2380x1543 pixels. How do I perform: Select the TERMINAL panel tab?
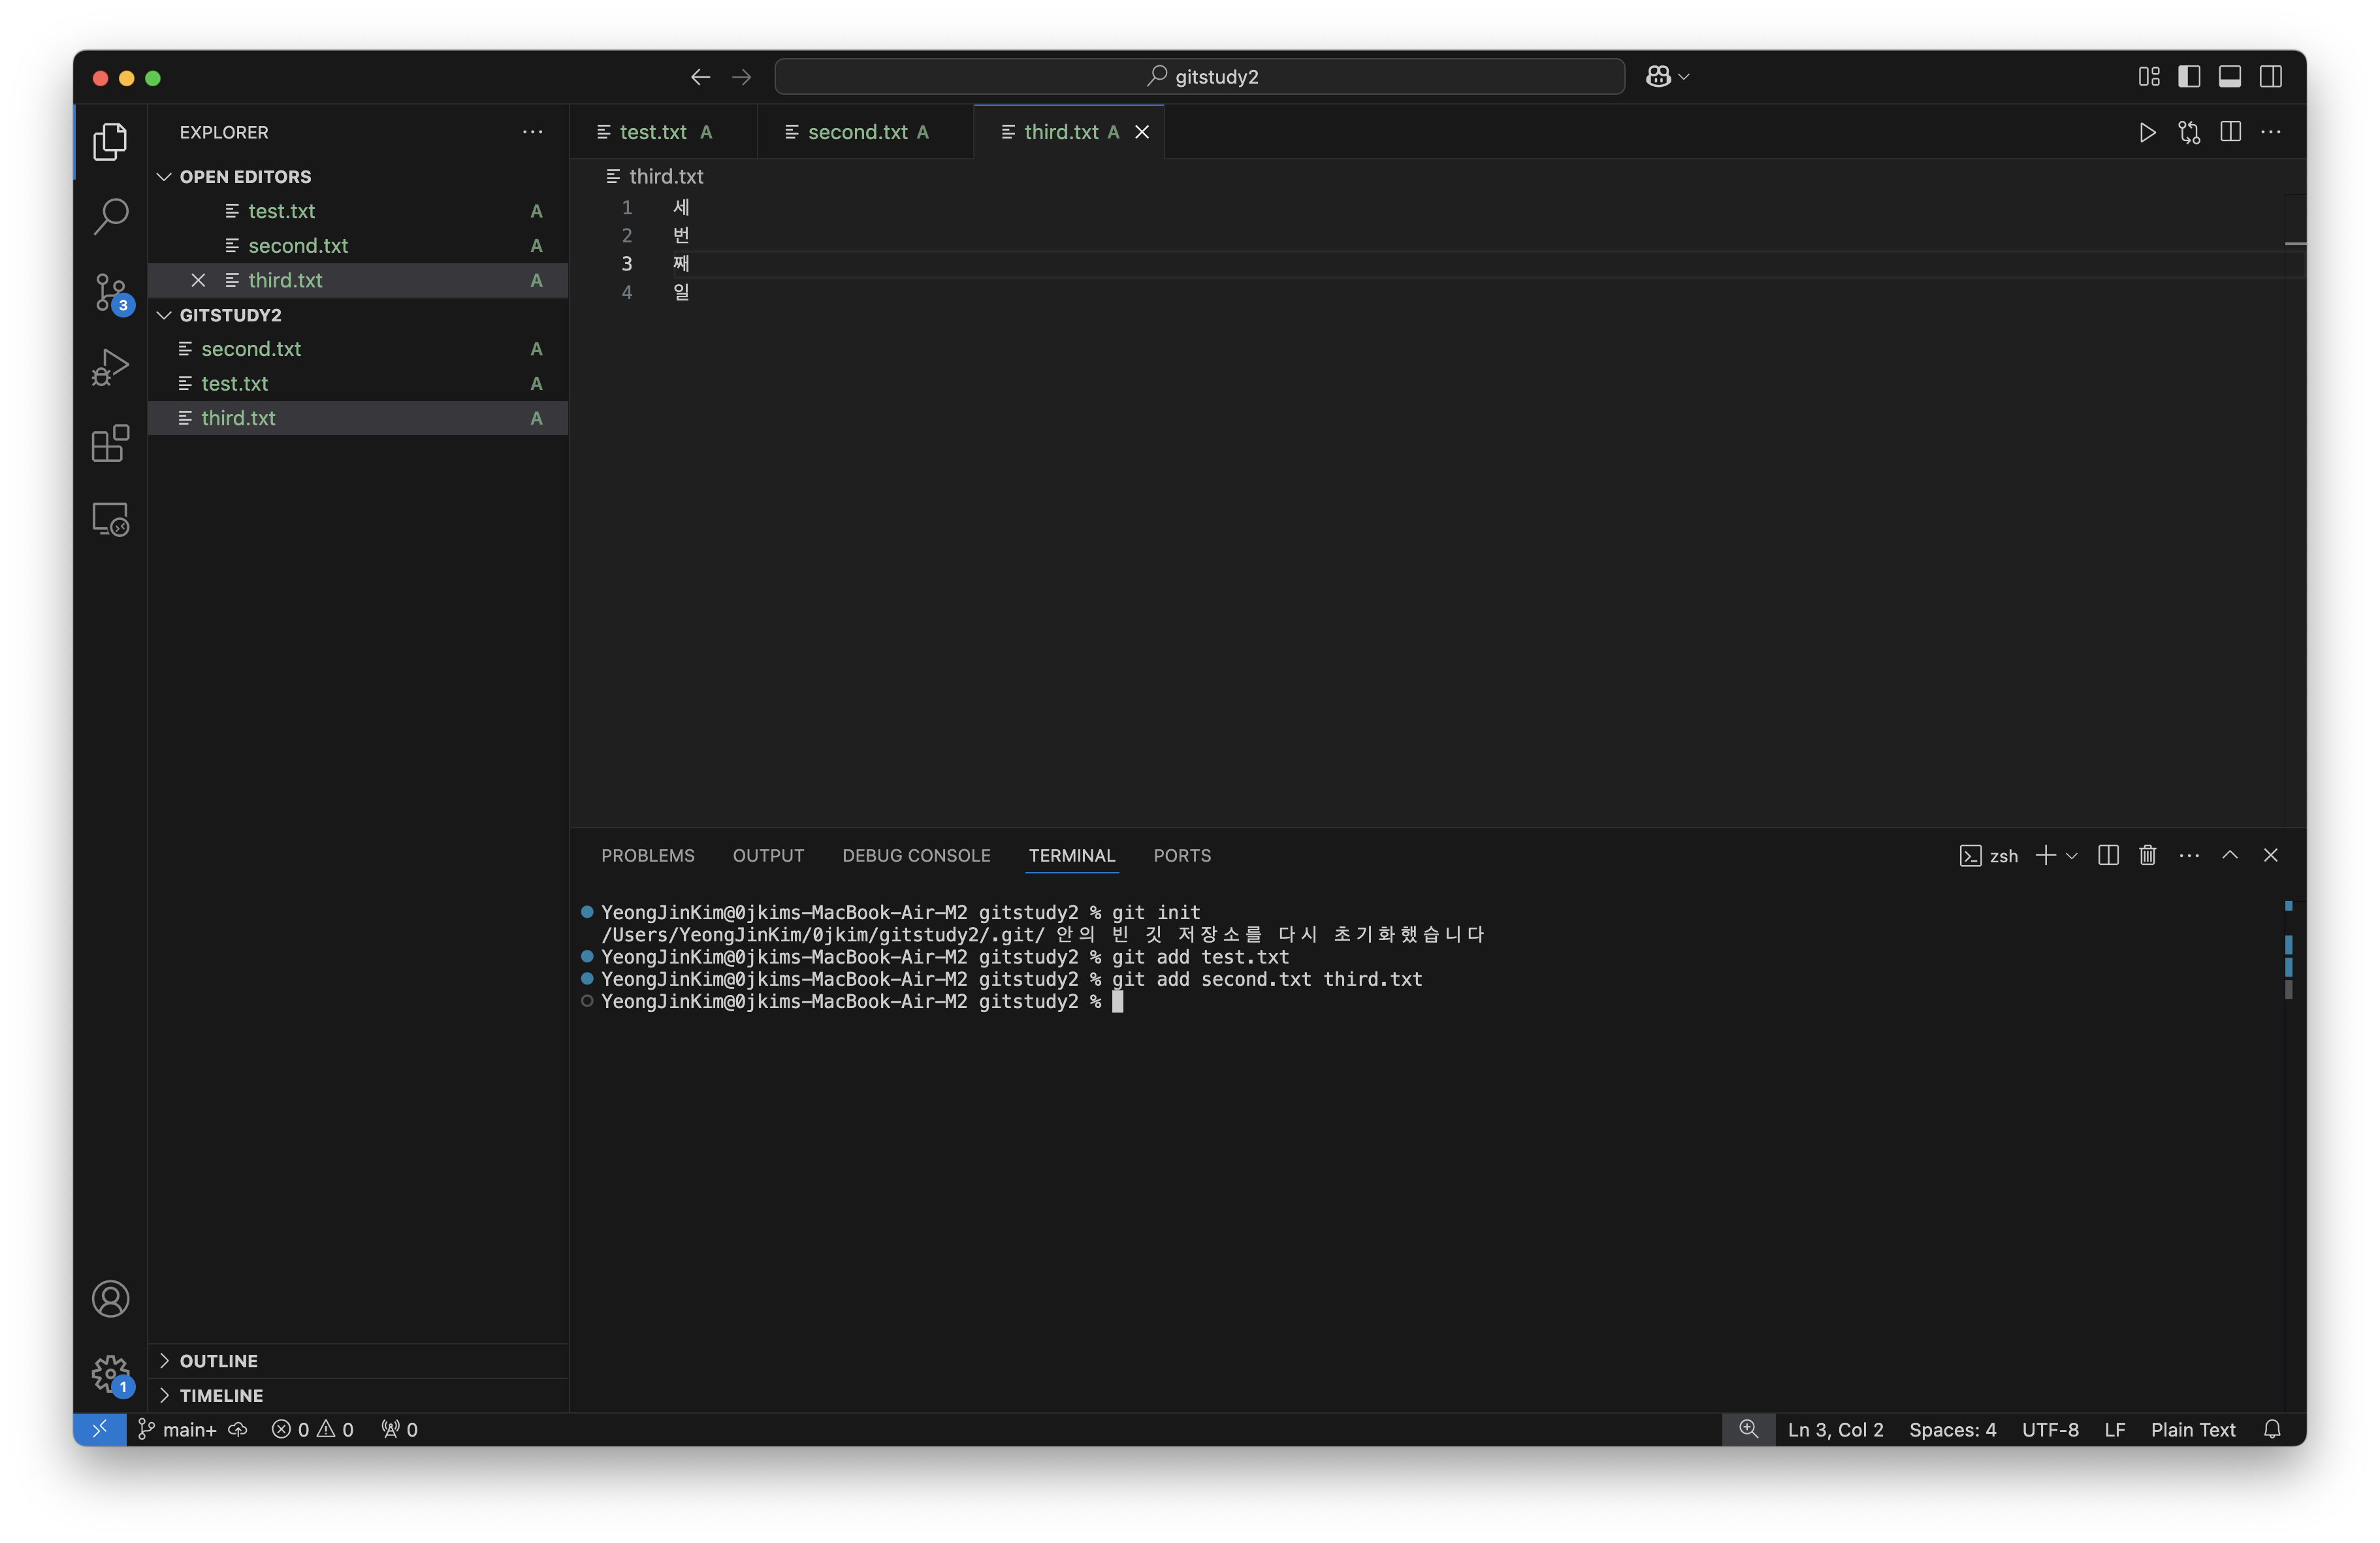[1071, 855]
